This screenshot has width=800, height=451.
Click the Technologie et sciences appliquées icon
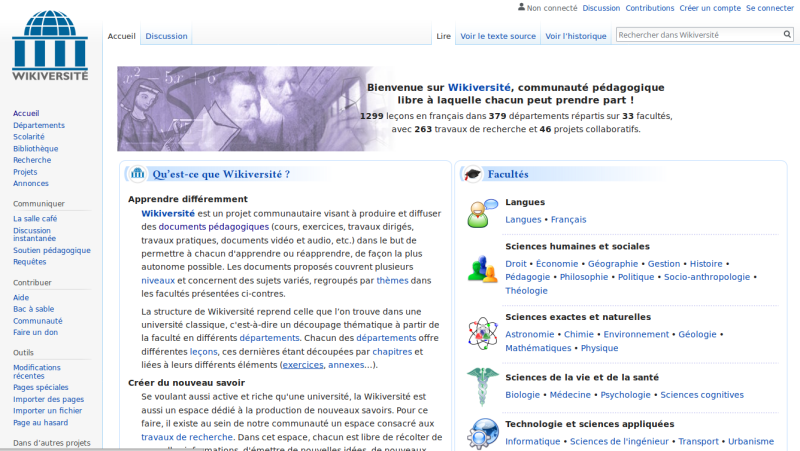483,433
